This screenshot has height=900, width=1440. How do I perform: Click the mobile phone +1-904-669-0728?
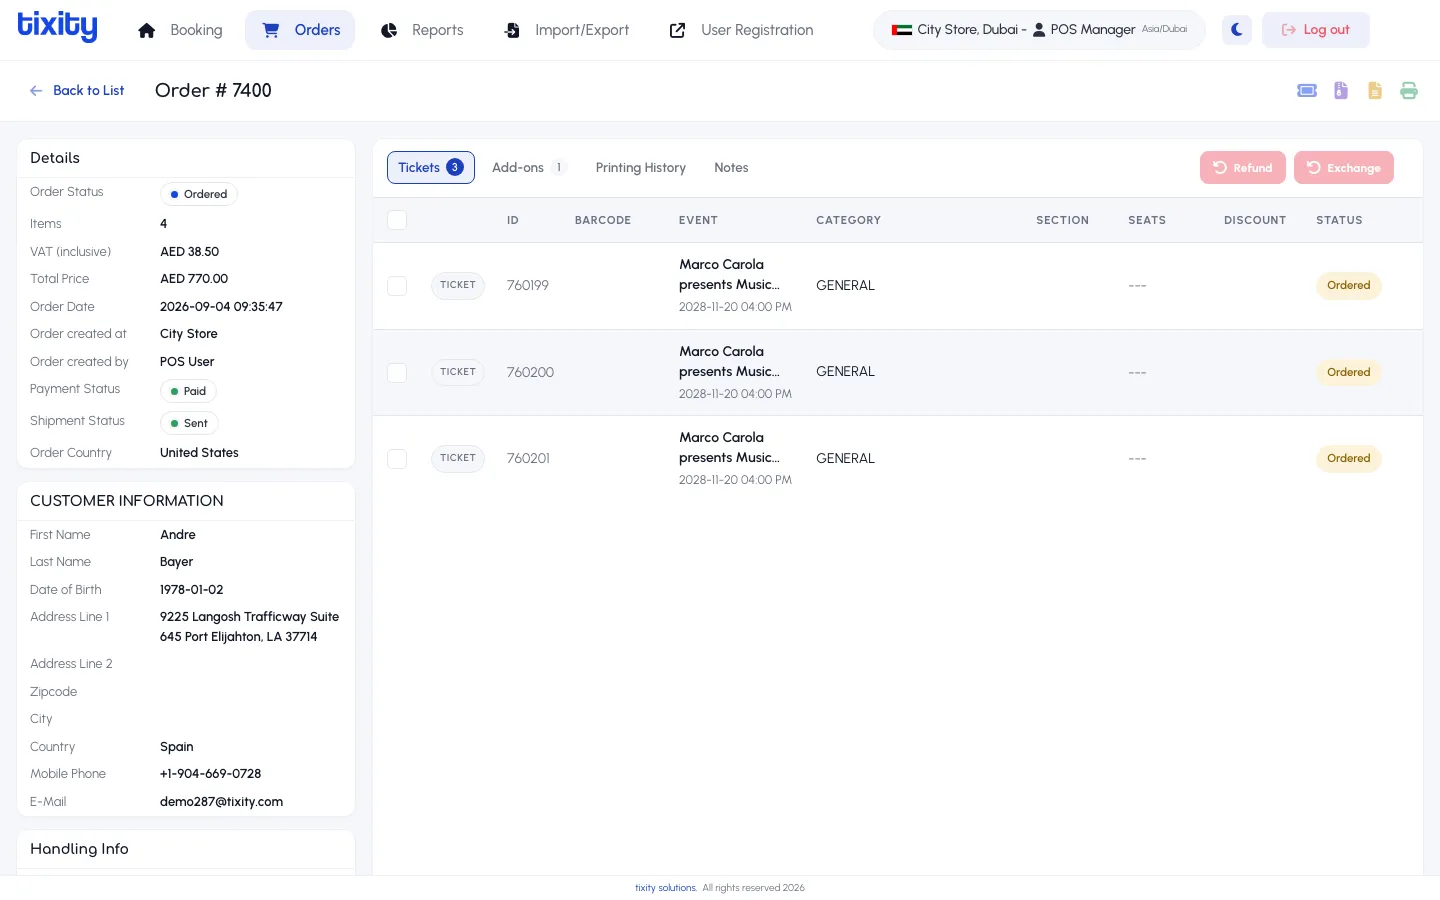[210, 774]
